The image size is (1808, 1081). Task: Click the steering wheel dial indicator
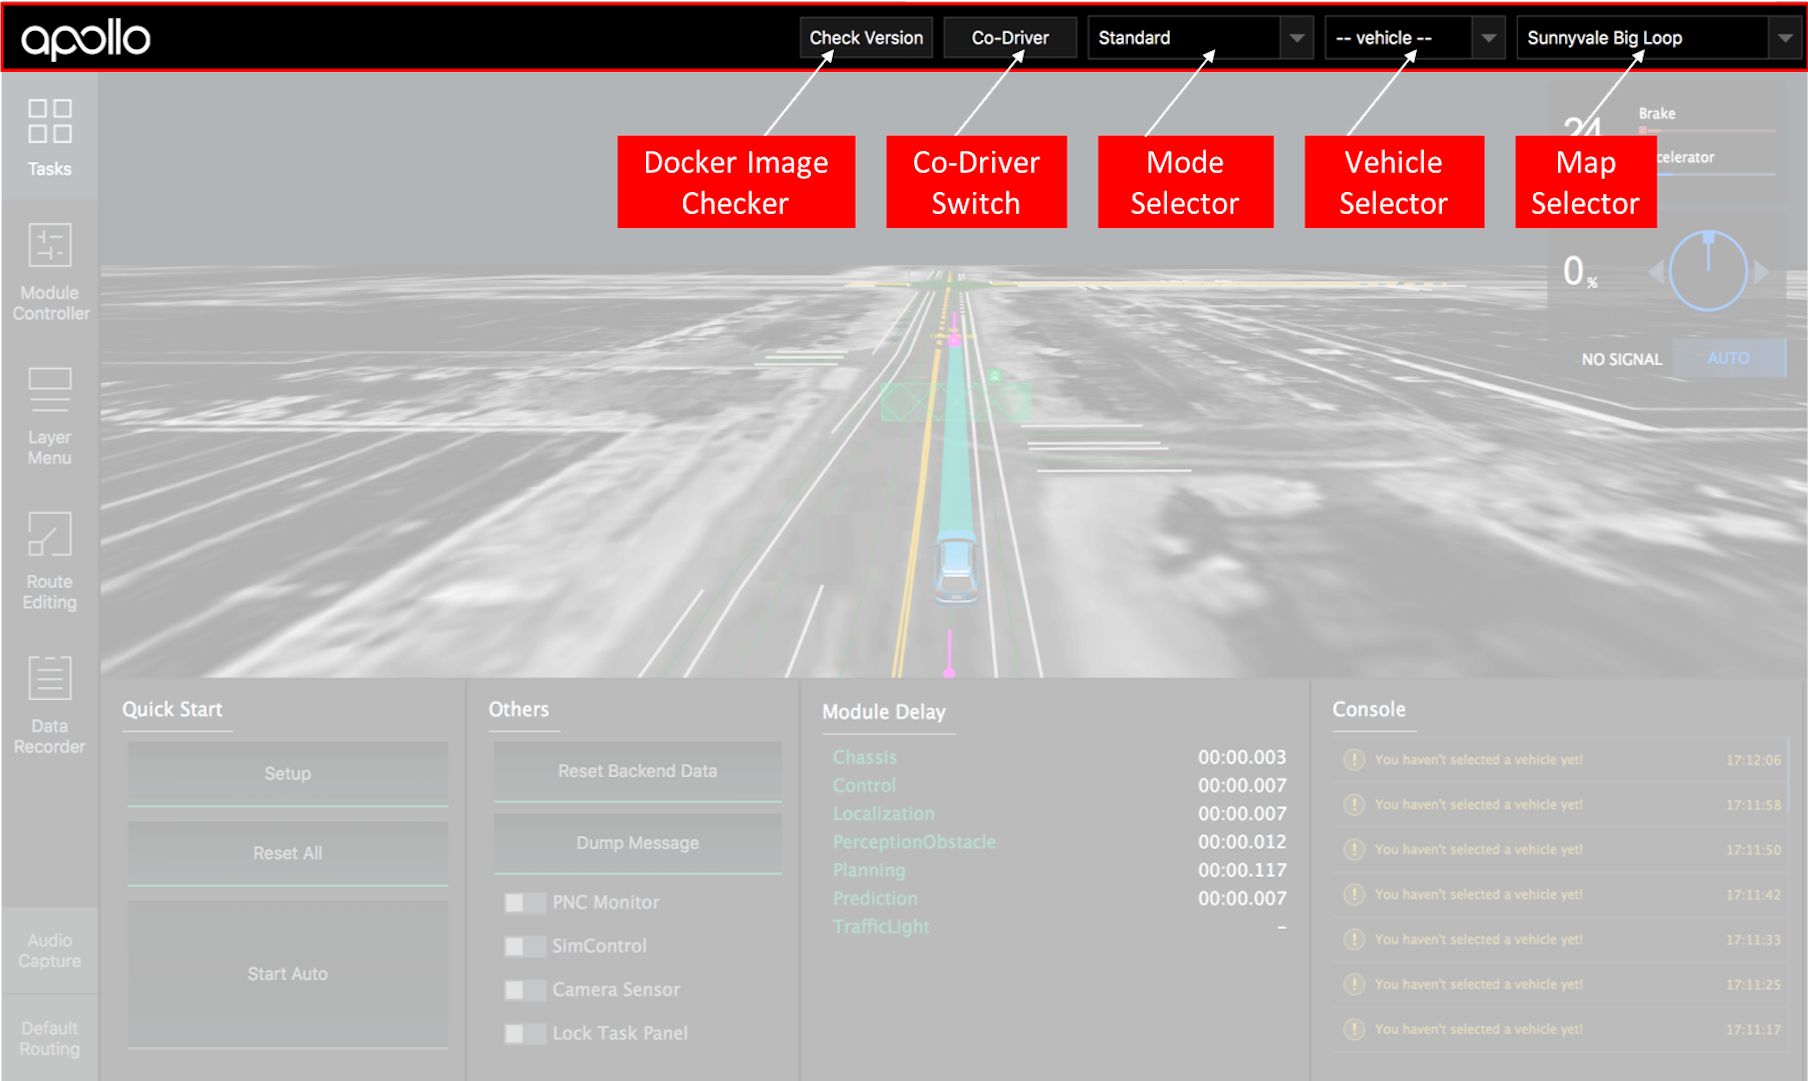[x=1706, y=270]
